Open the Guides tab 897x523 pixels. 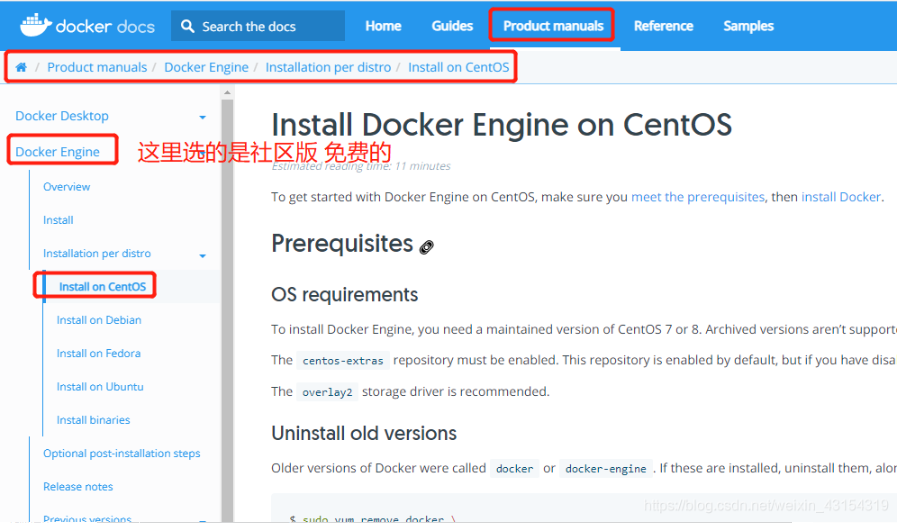click(x=452, y=26)
